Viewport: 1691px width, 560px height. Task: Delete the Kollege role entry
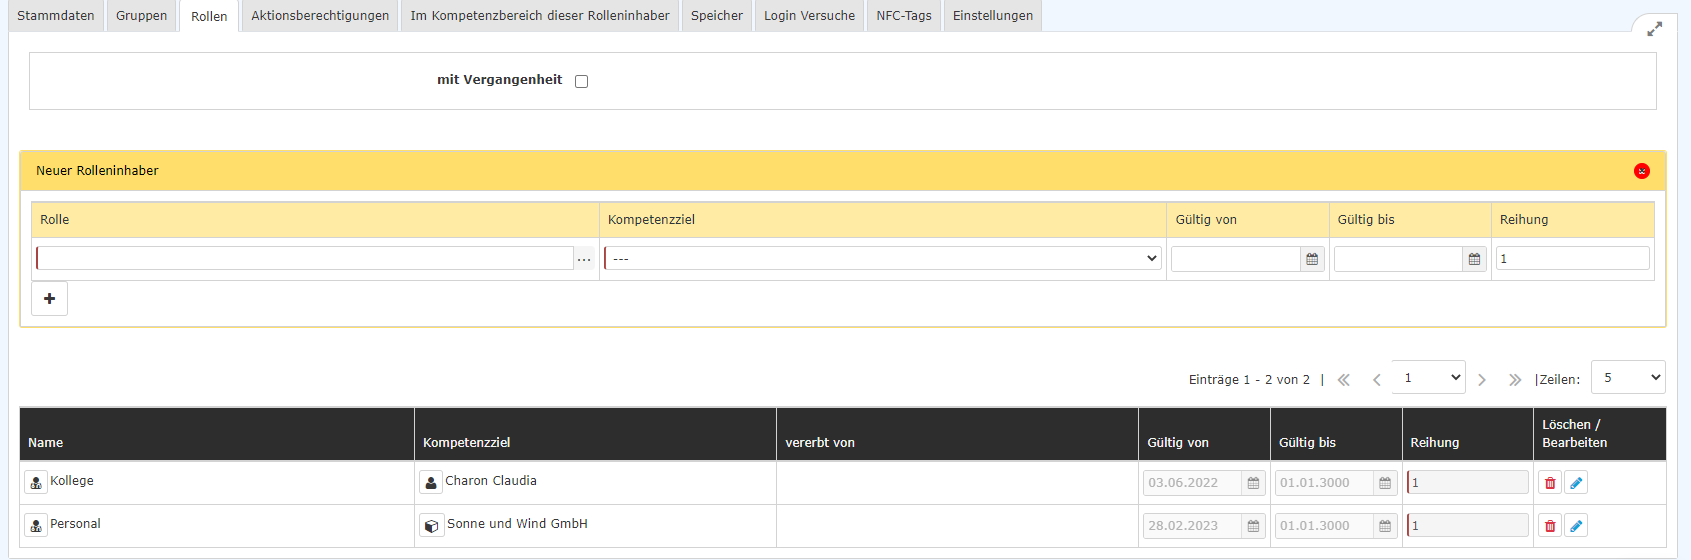pos(1550,482)
